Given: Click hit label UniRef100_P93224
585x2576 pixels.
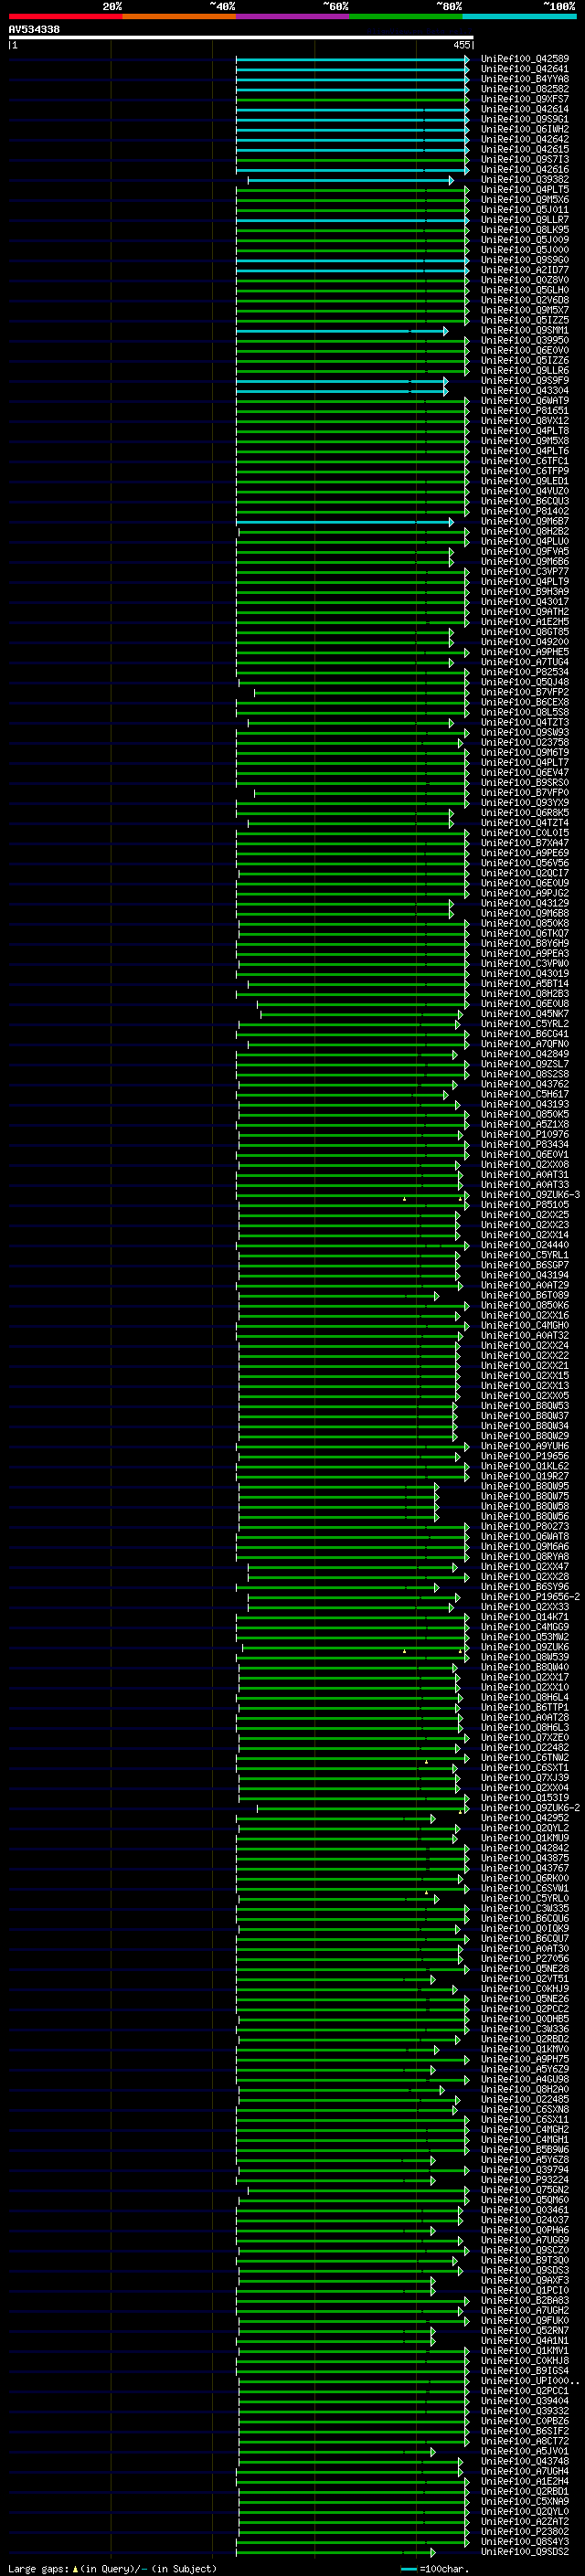Looking at the screenshot, I should click(x=524, y=2179).
